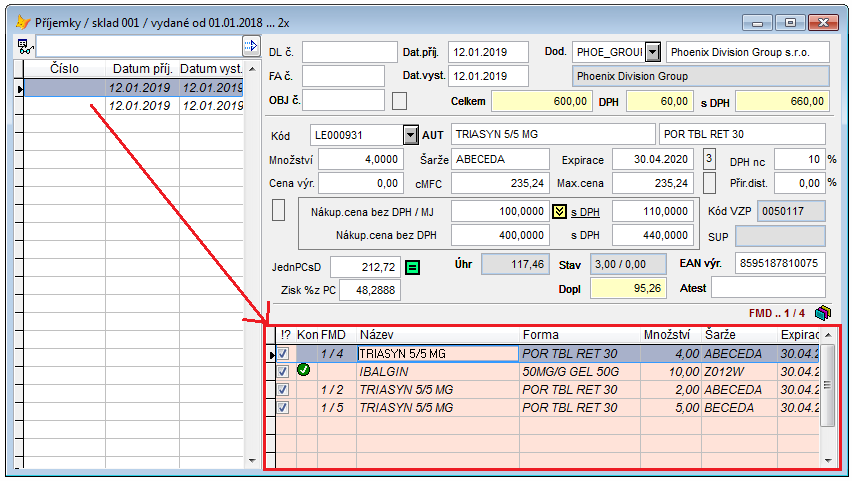This screenshot has height=481, width=852.
Task: Click the green checkmark icon in IBALGIN row
Action: 304,371
